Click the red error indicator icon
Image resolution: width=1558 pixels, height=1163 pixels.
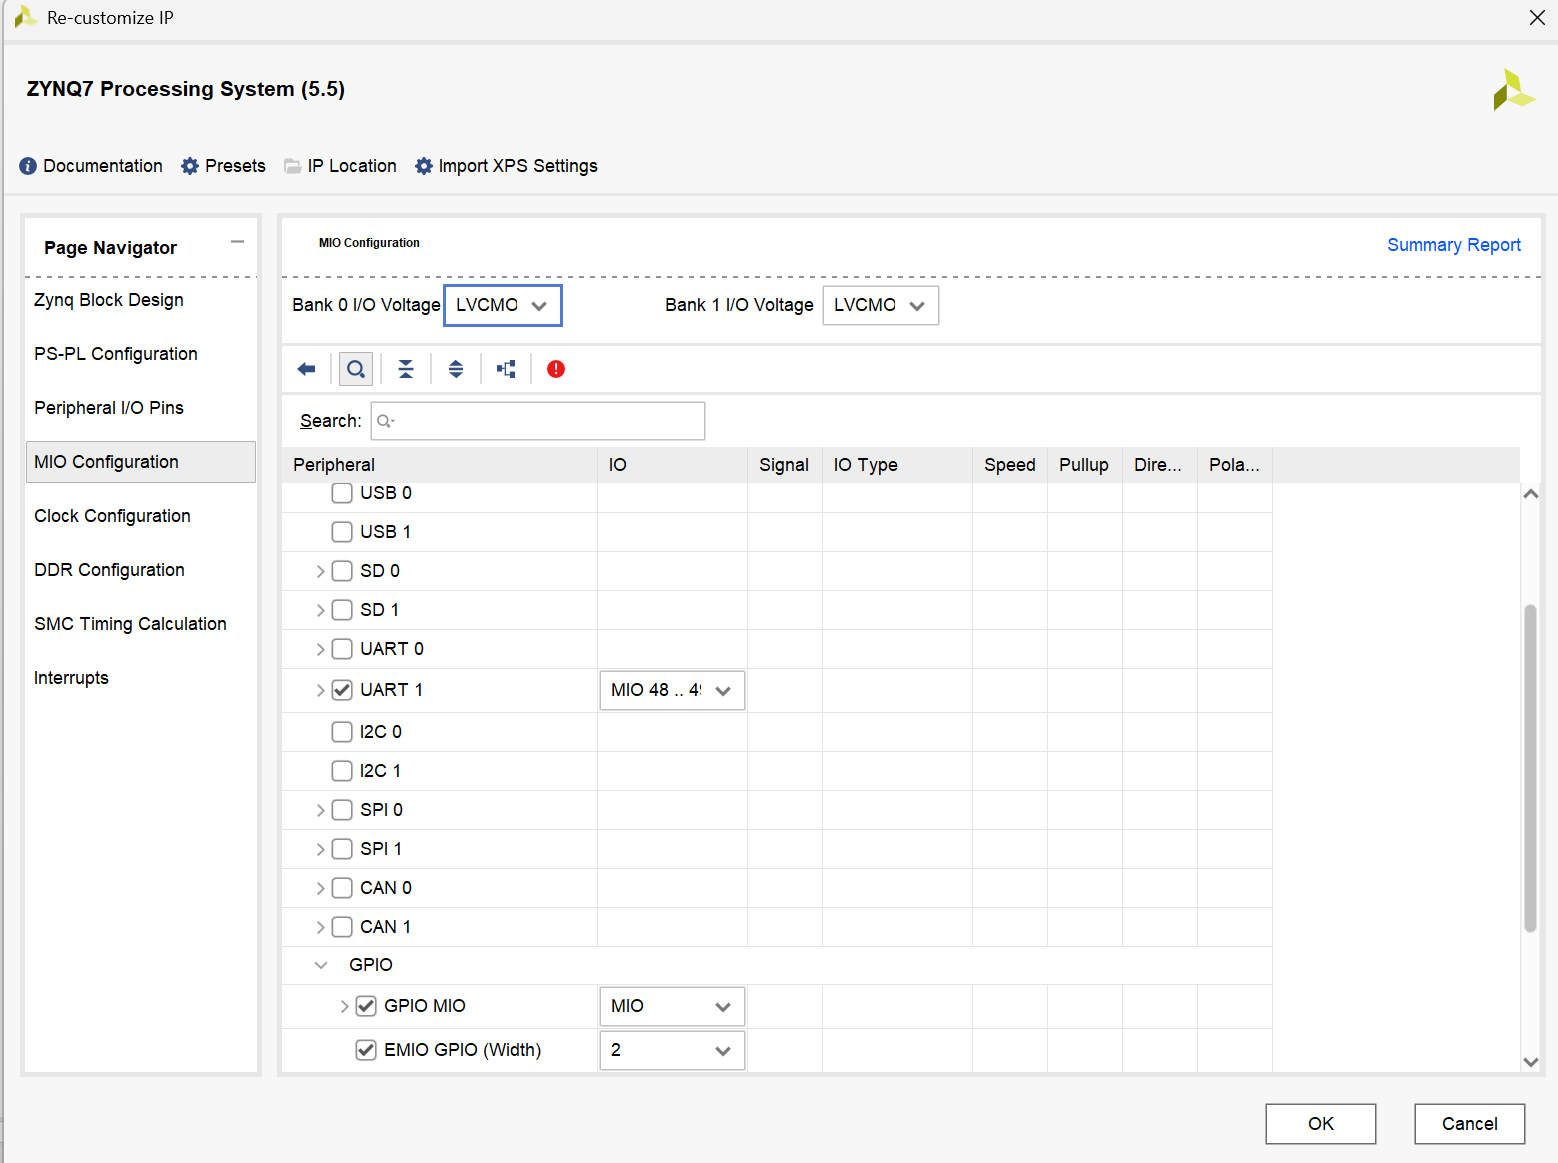tap(556, 369)
